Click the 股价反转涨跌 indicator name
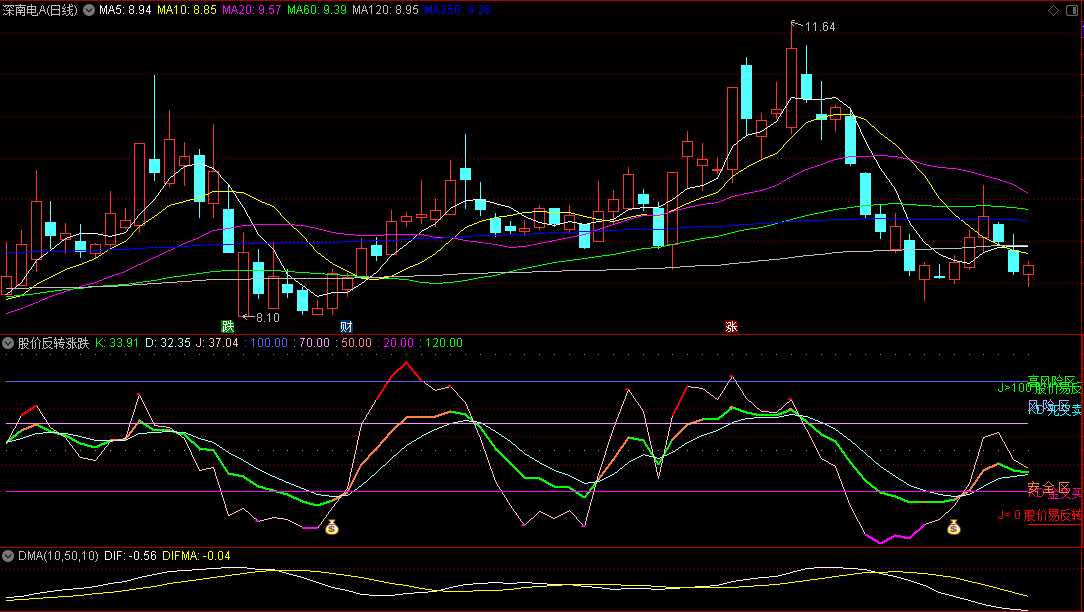 (53, 343)
